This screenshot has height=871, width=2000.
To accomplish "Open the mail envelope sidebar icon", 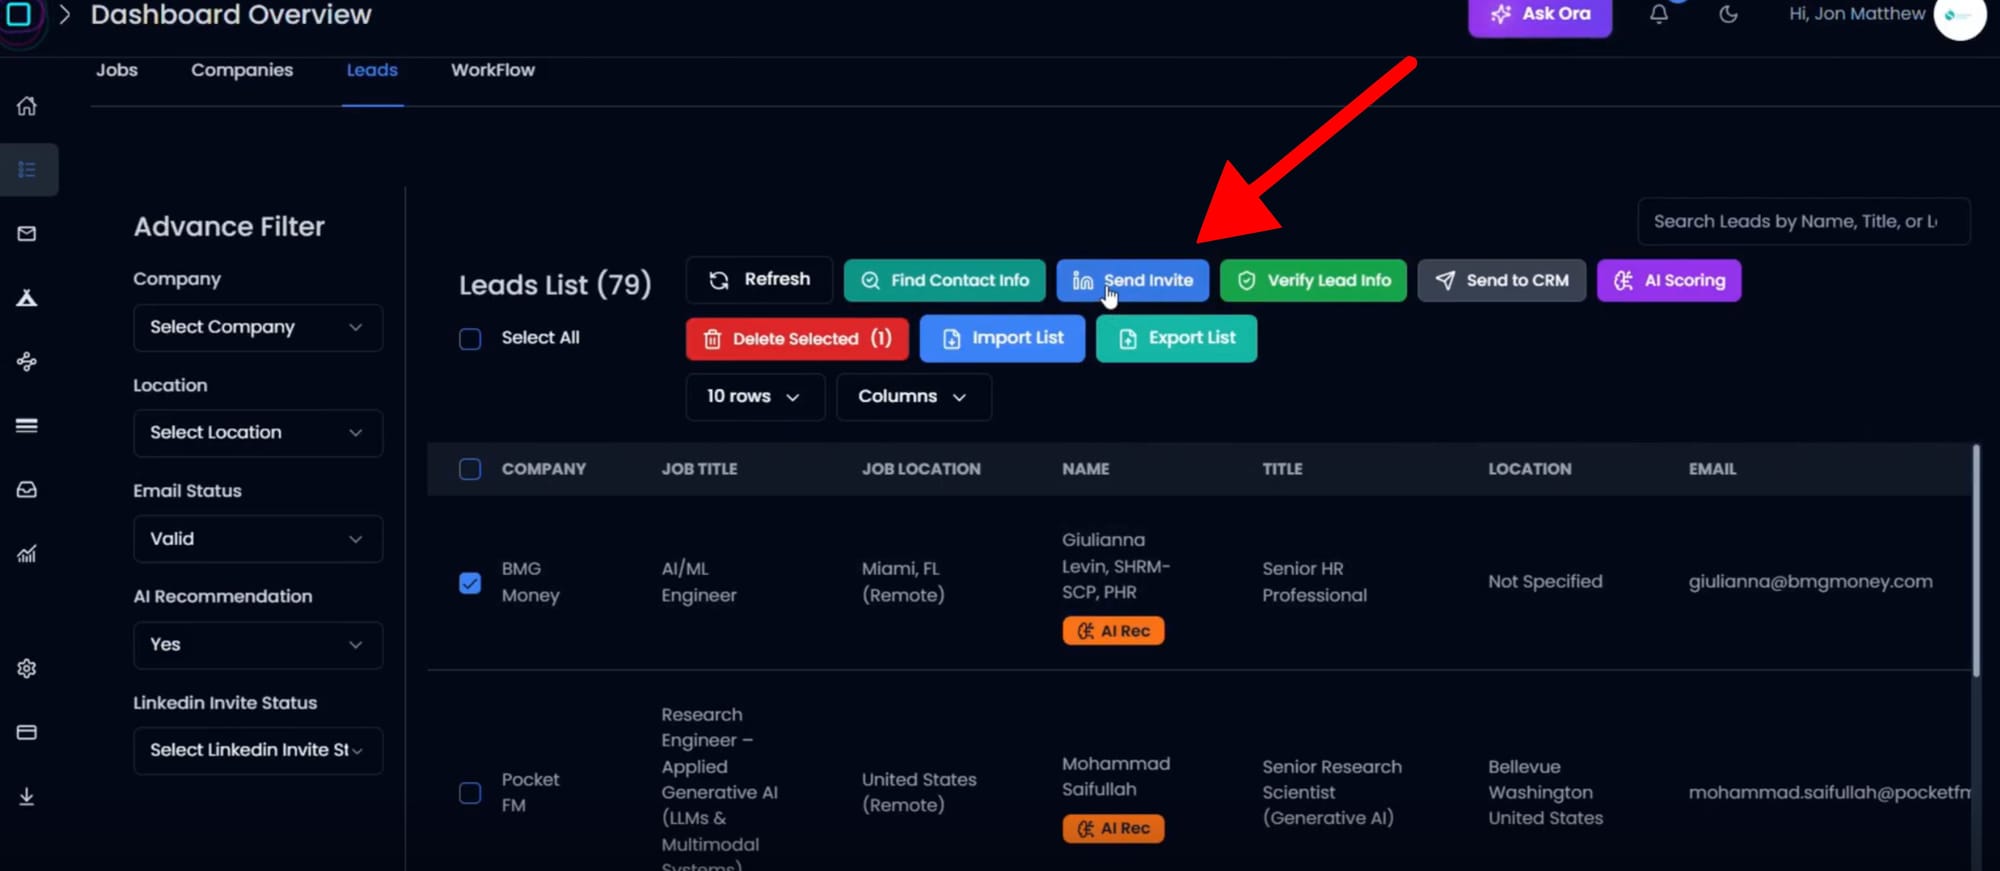I will (x=27, y=234).
